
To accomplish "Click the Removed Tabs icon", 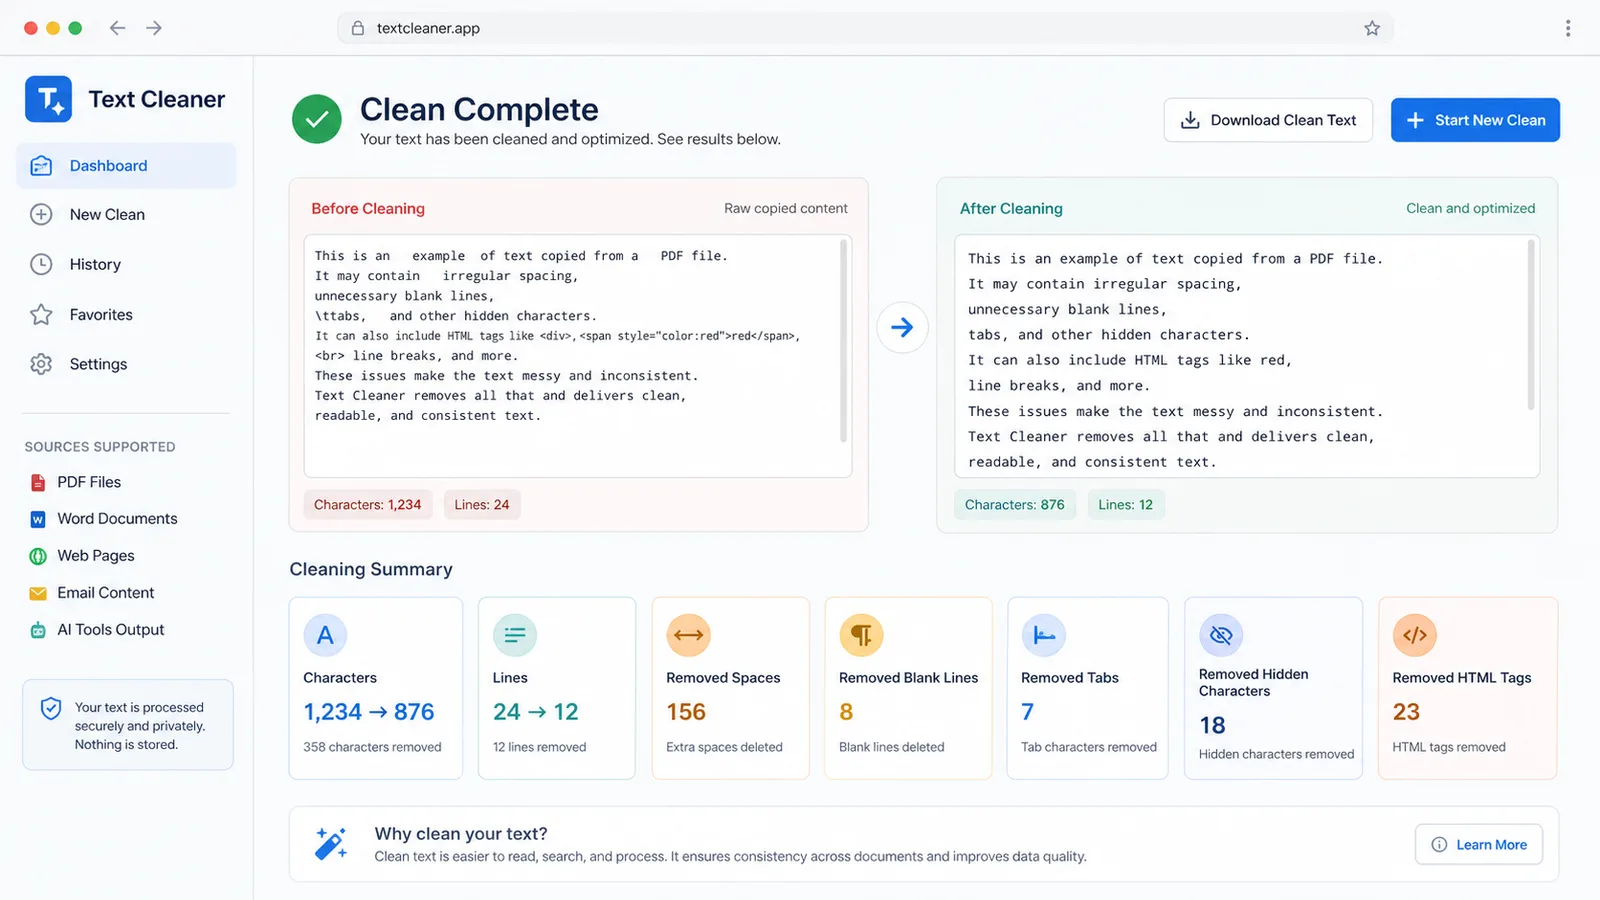I will 1043,635.
